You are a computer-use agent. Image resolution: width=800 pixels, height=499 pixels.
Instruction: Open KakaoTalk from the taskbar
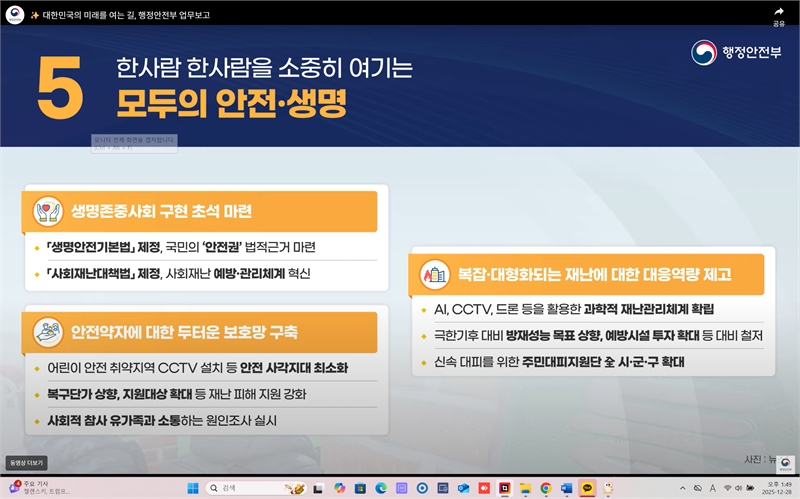point(587,488)
